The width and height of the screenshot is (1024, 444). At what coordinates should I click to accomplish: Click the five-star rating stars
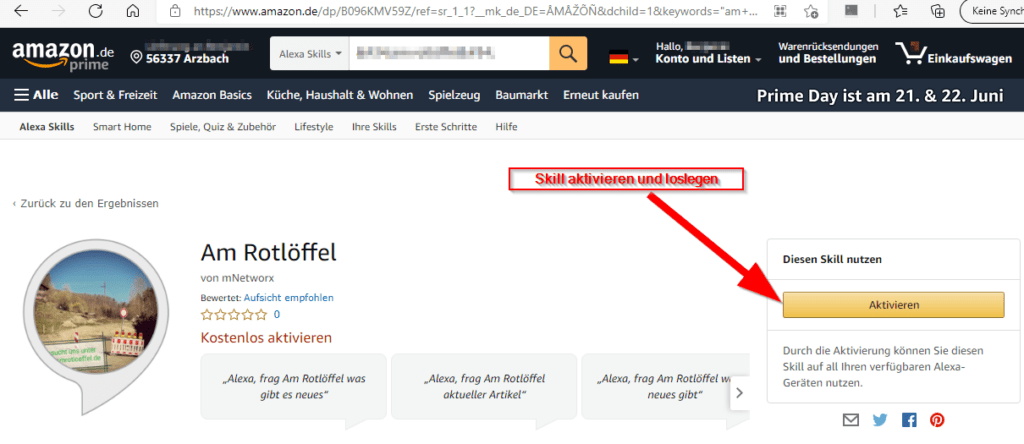[x=234, y=315]
